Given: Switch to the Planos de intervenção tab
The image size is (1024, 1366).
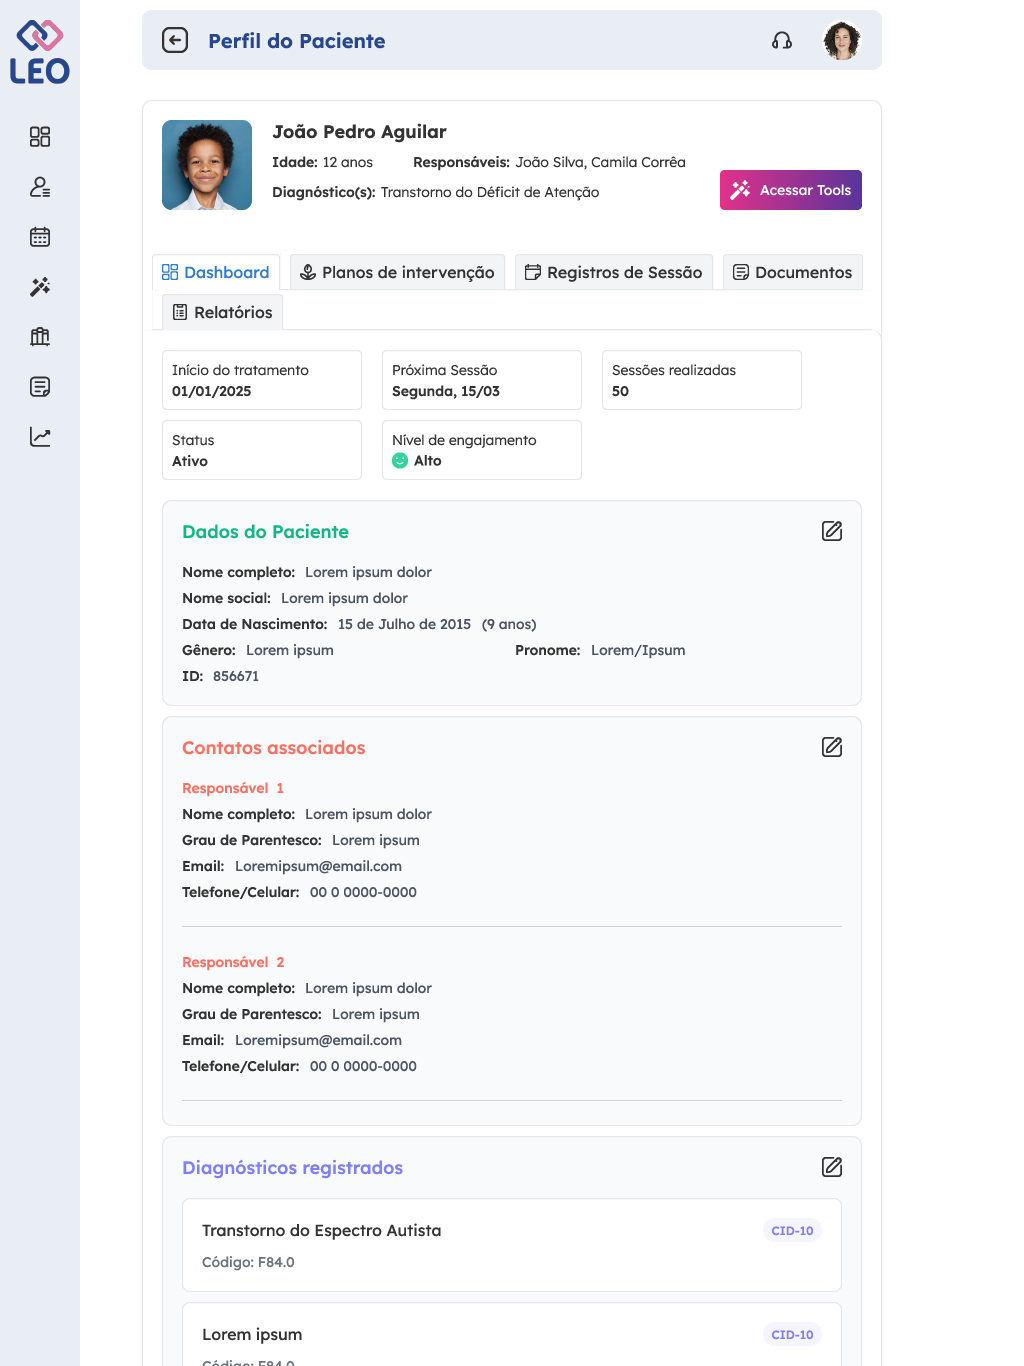Looking at the screenshot, I should point(398,272).
